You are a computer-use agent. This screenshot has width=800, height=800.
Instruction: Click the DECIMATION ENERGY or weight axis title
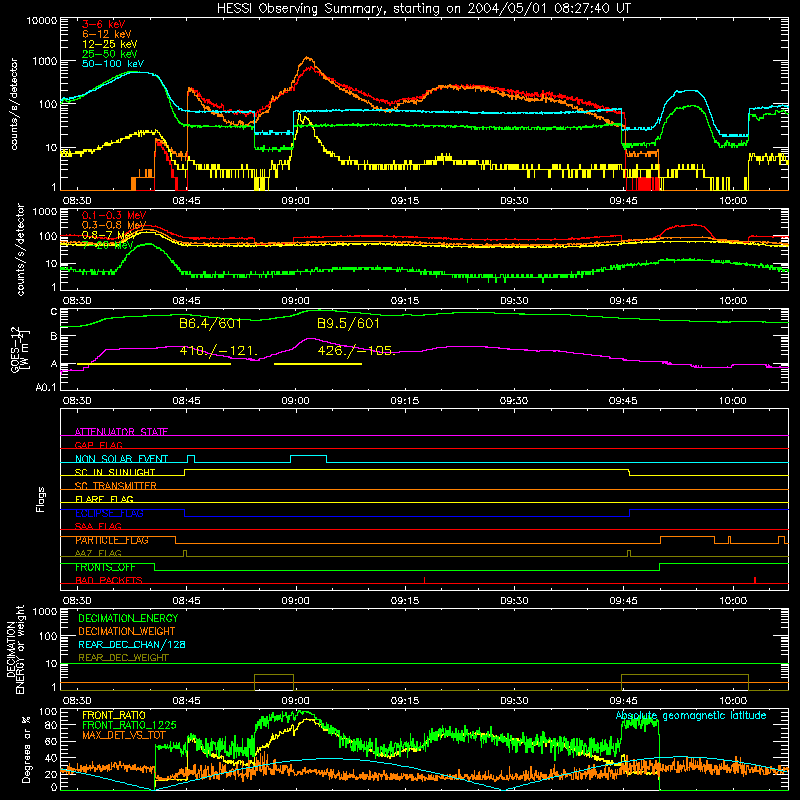pos(15,649)
